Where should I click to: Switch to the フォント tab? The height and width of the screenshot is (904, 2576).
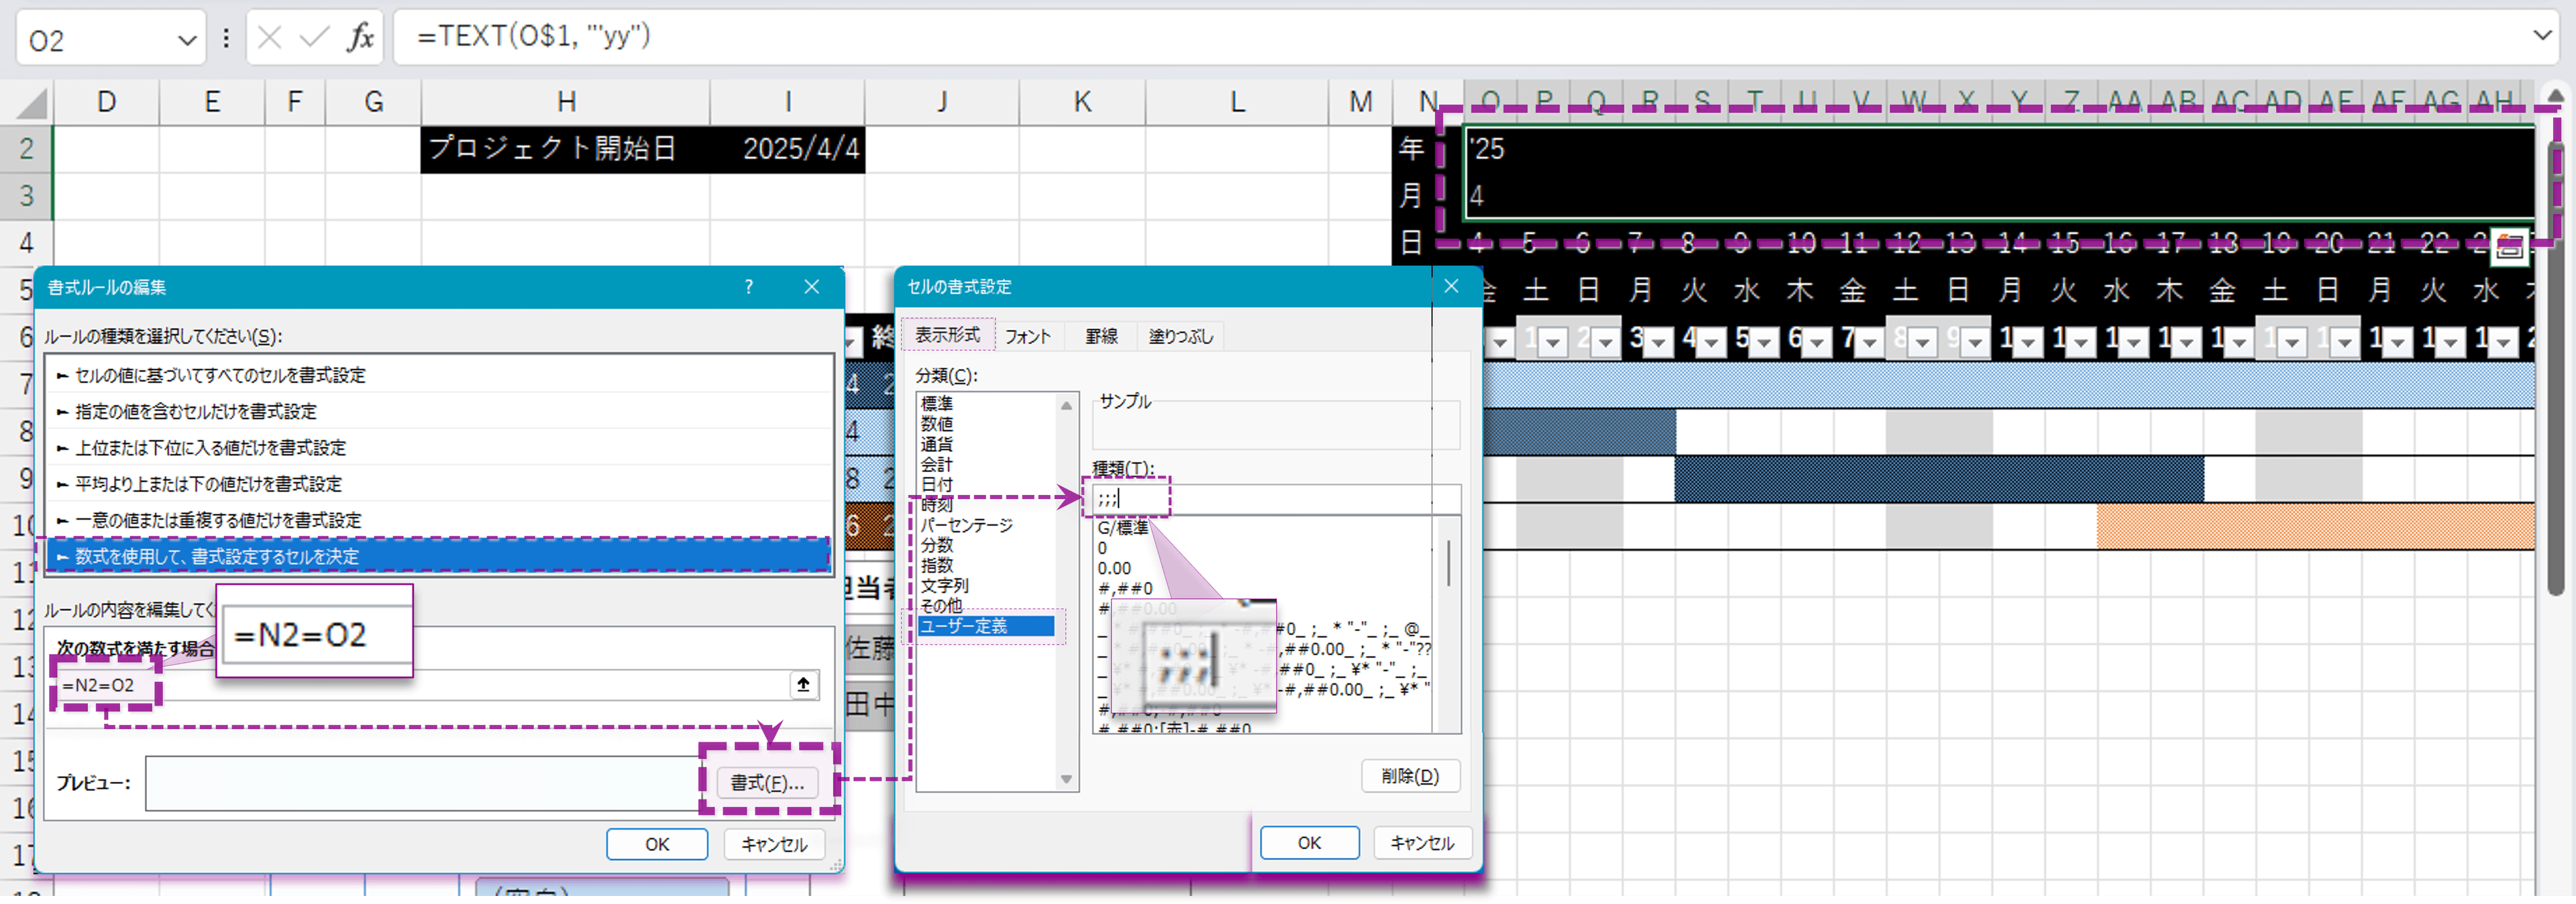point(1028,337)
